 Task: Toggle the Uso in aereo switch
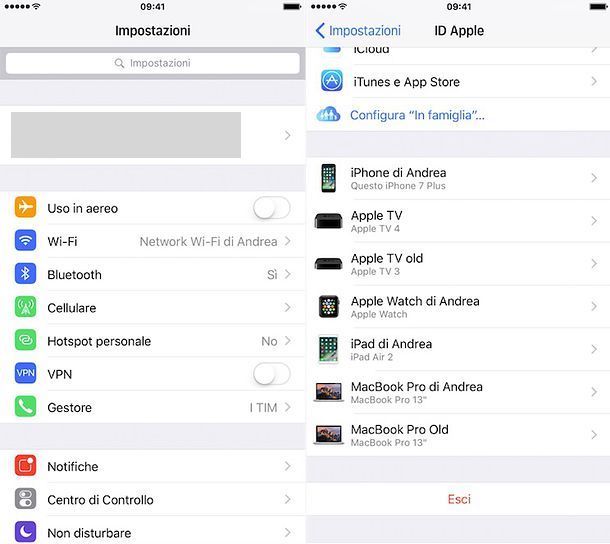272,208
